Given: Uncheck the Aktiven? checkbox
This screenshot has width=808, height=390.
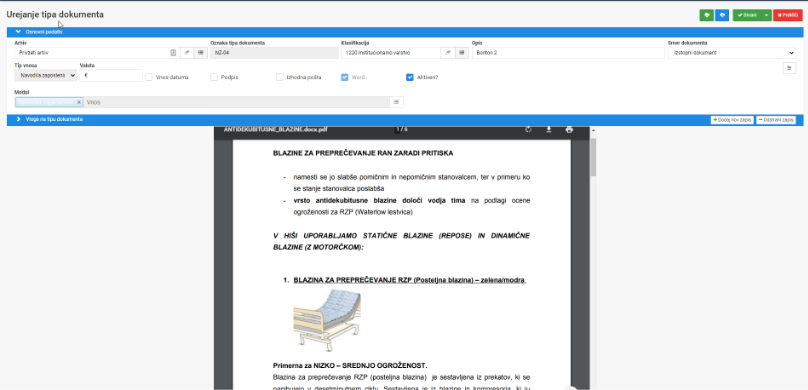Looking at the screenshot, I should pos(410,77).
